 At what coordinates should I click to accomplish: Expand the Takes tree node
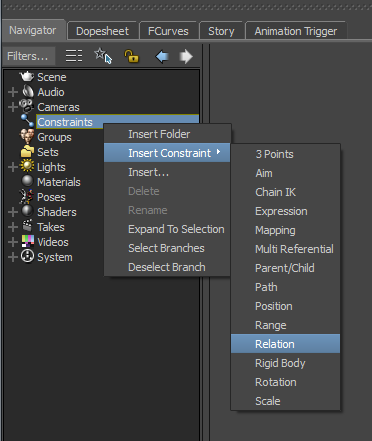(13, 227)
